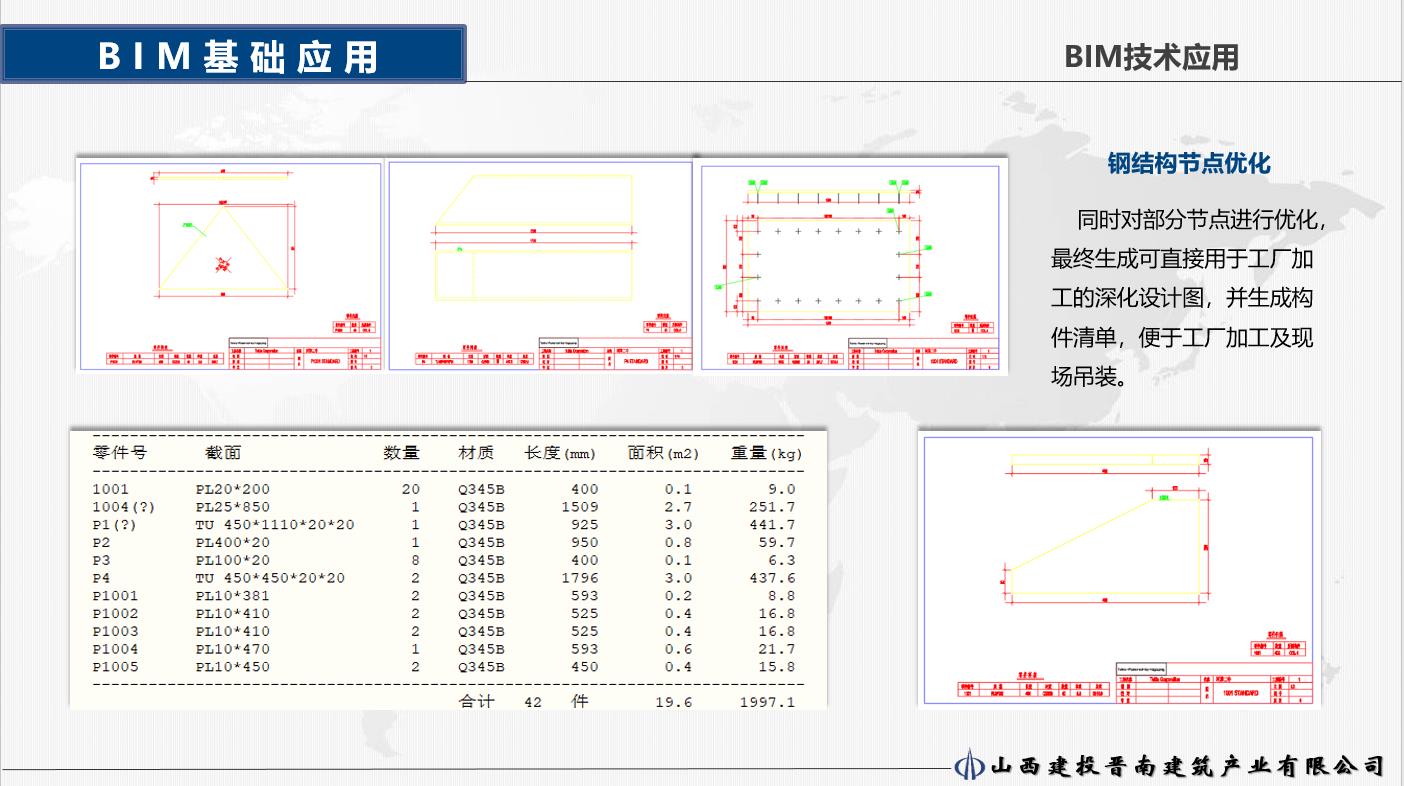Click the weight value 441.7
This screenshot has width=1404, height=786.
coord(773,525)
